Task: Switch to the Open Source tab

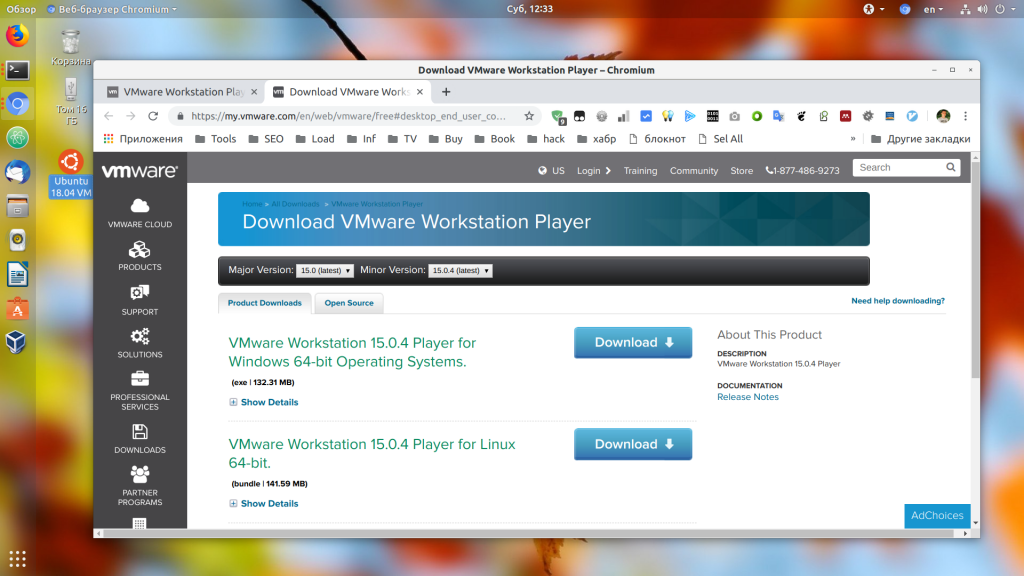Action: pyautogui.click(x=348, y=302)
